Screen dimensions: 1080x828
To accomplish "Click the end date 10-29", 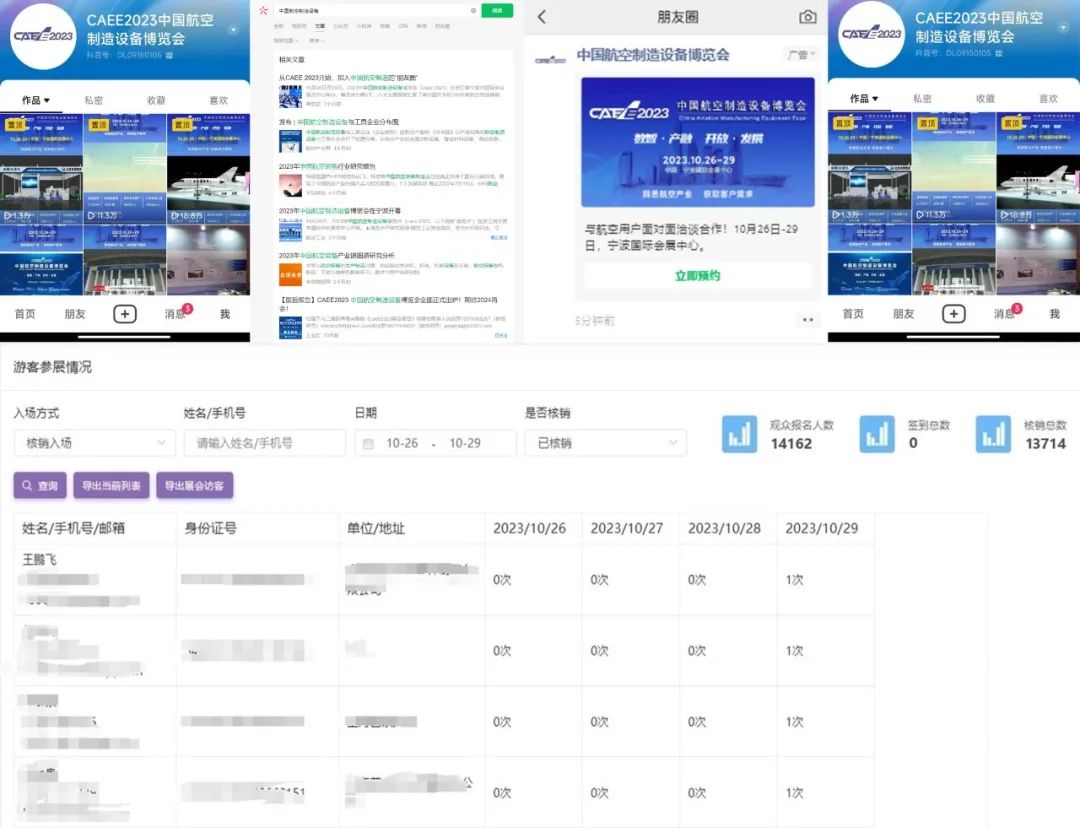I will click(465, 443).
